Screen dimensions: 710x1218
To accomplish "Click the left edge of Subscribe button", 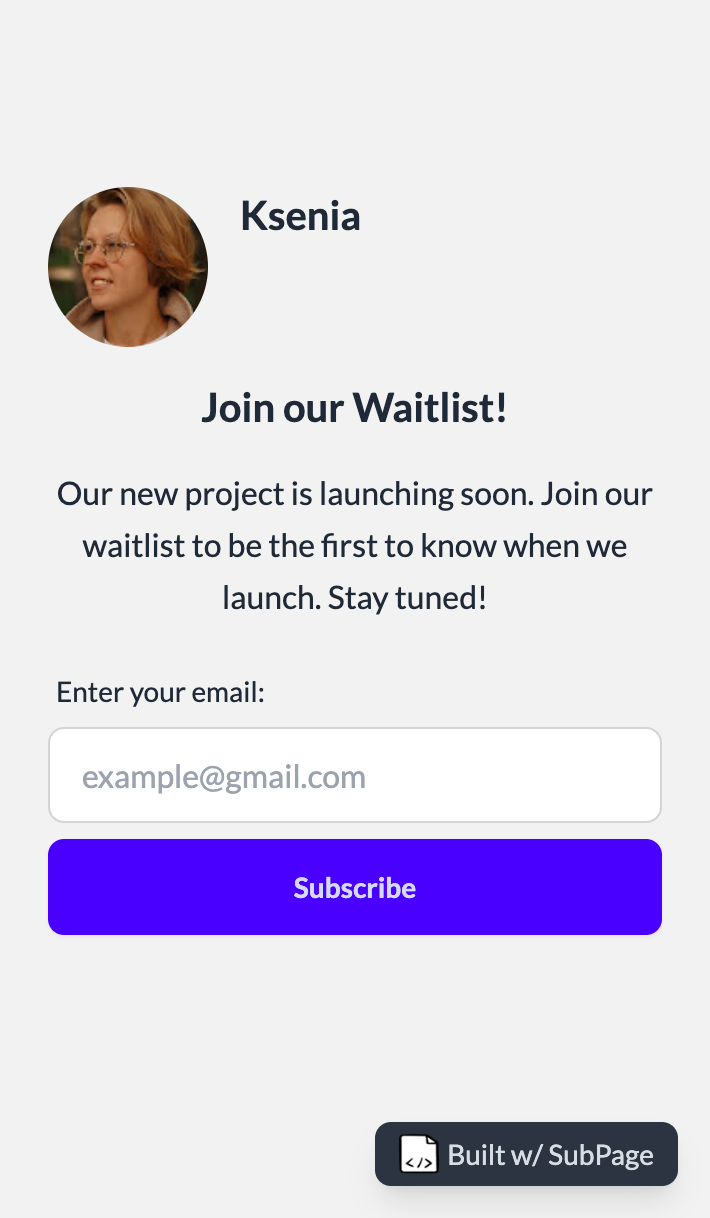I will (60, 887).
